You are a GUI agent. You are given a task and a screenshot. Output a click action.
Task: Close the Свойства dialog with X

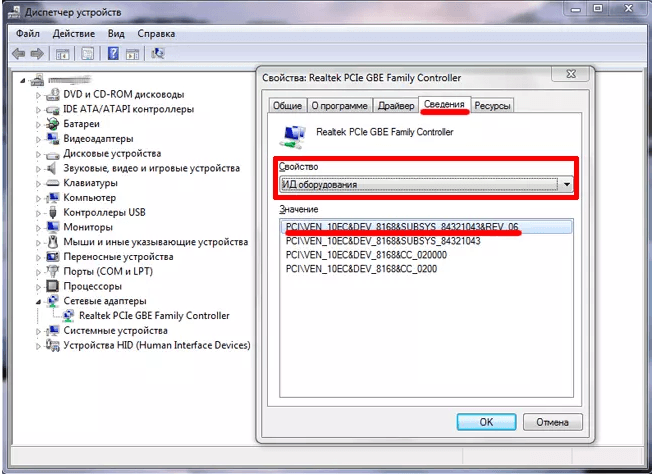[x=571, y=74]
